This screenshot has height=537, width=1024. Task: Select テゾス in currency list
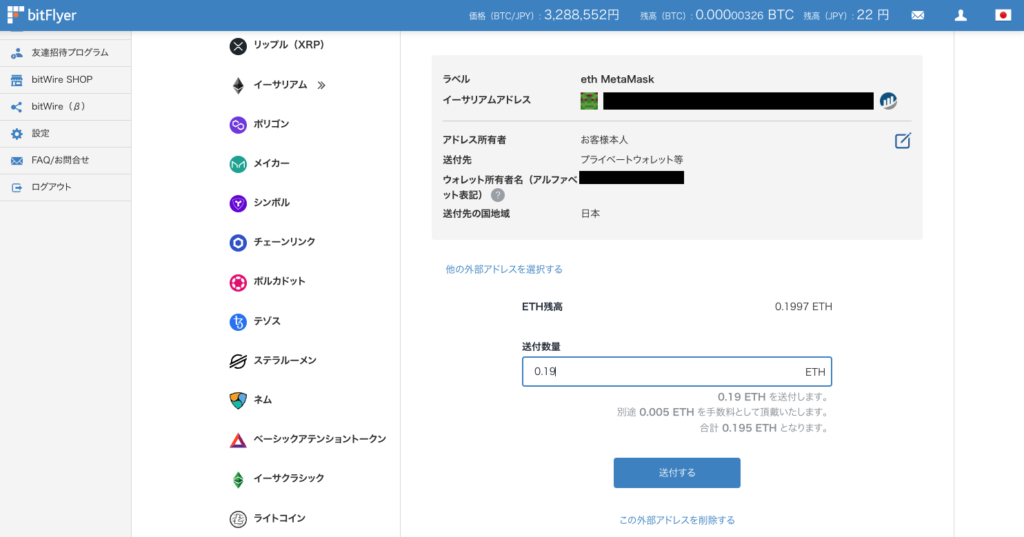[266, 321]
